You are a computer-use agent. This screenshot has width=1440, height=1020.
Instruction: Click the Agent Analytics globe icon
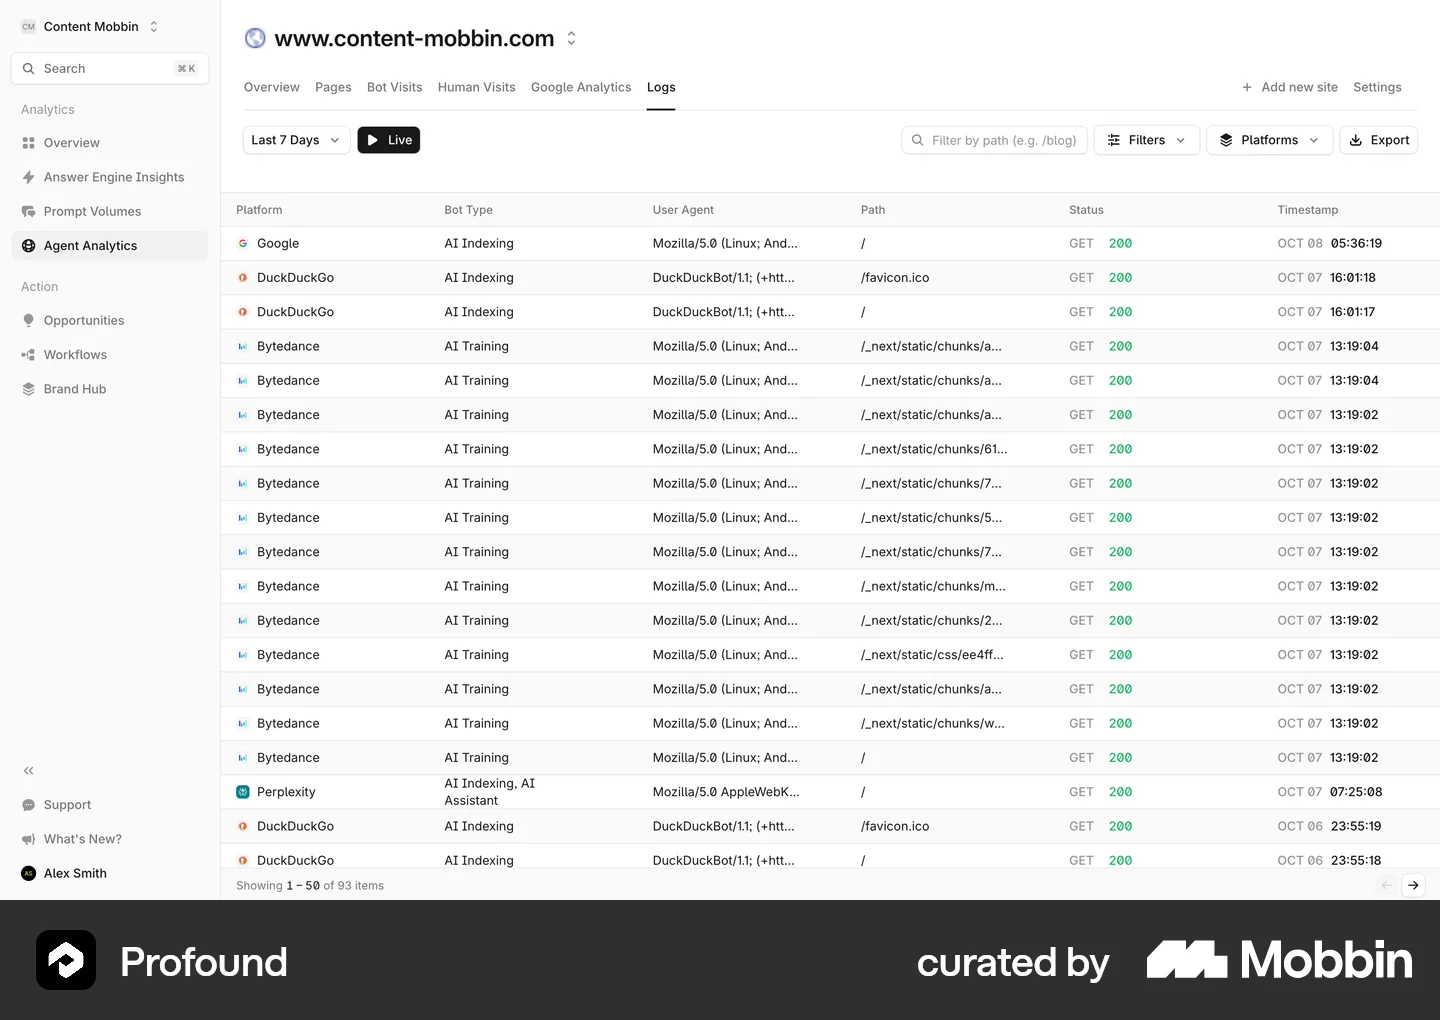(29, 246)
